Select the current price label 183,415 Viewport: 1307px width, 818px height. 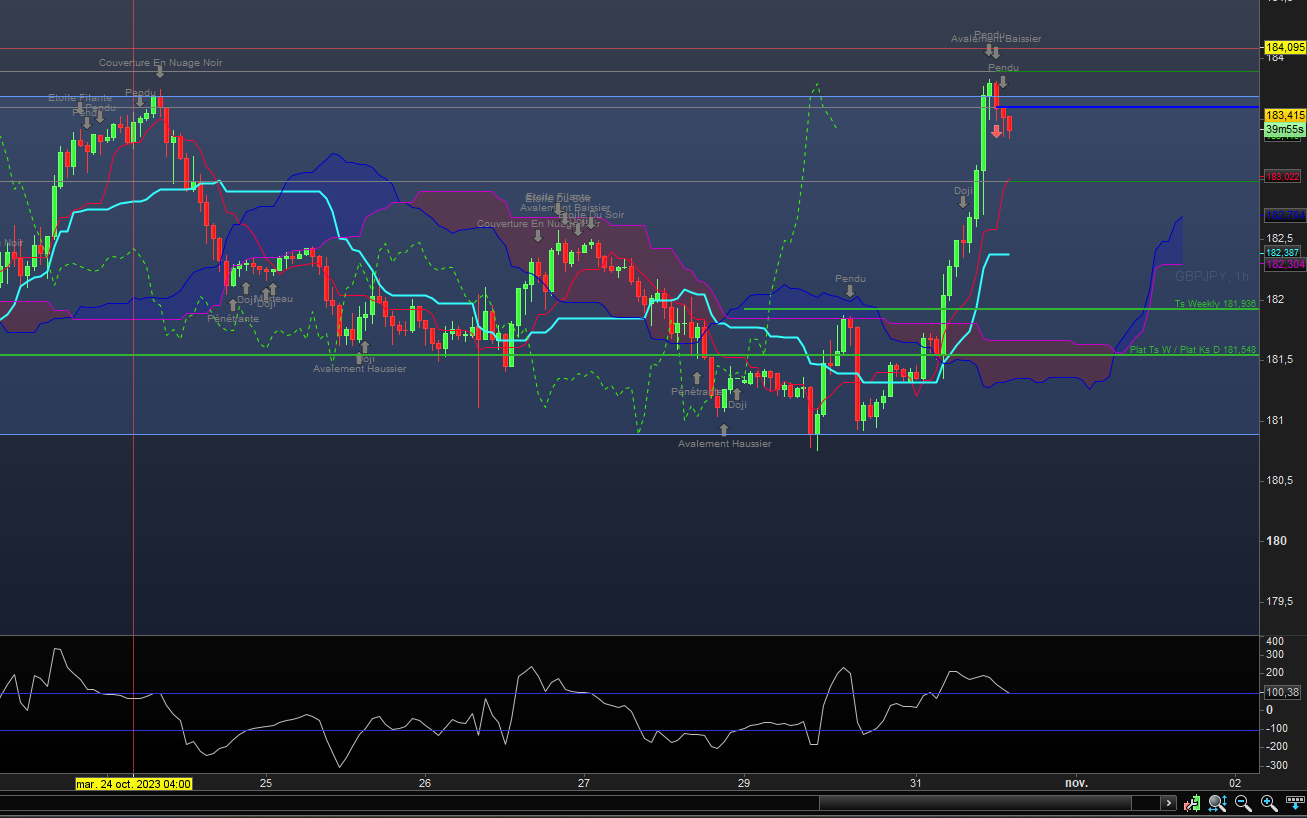pyautogui.click(x=1284, y=115)
